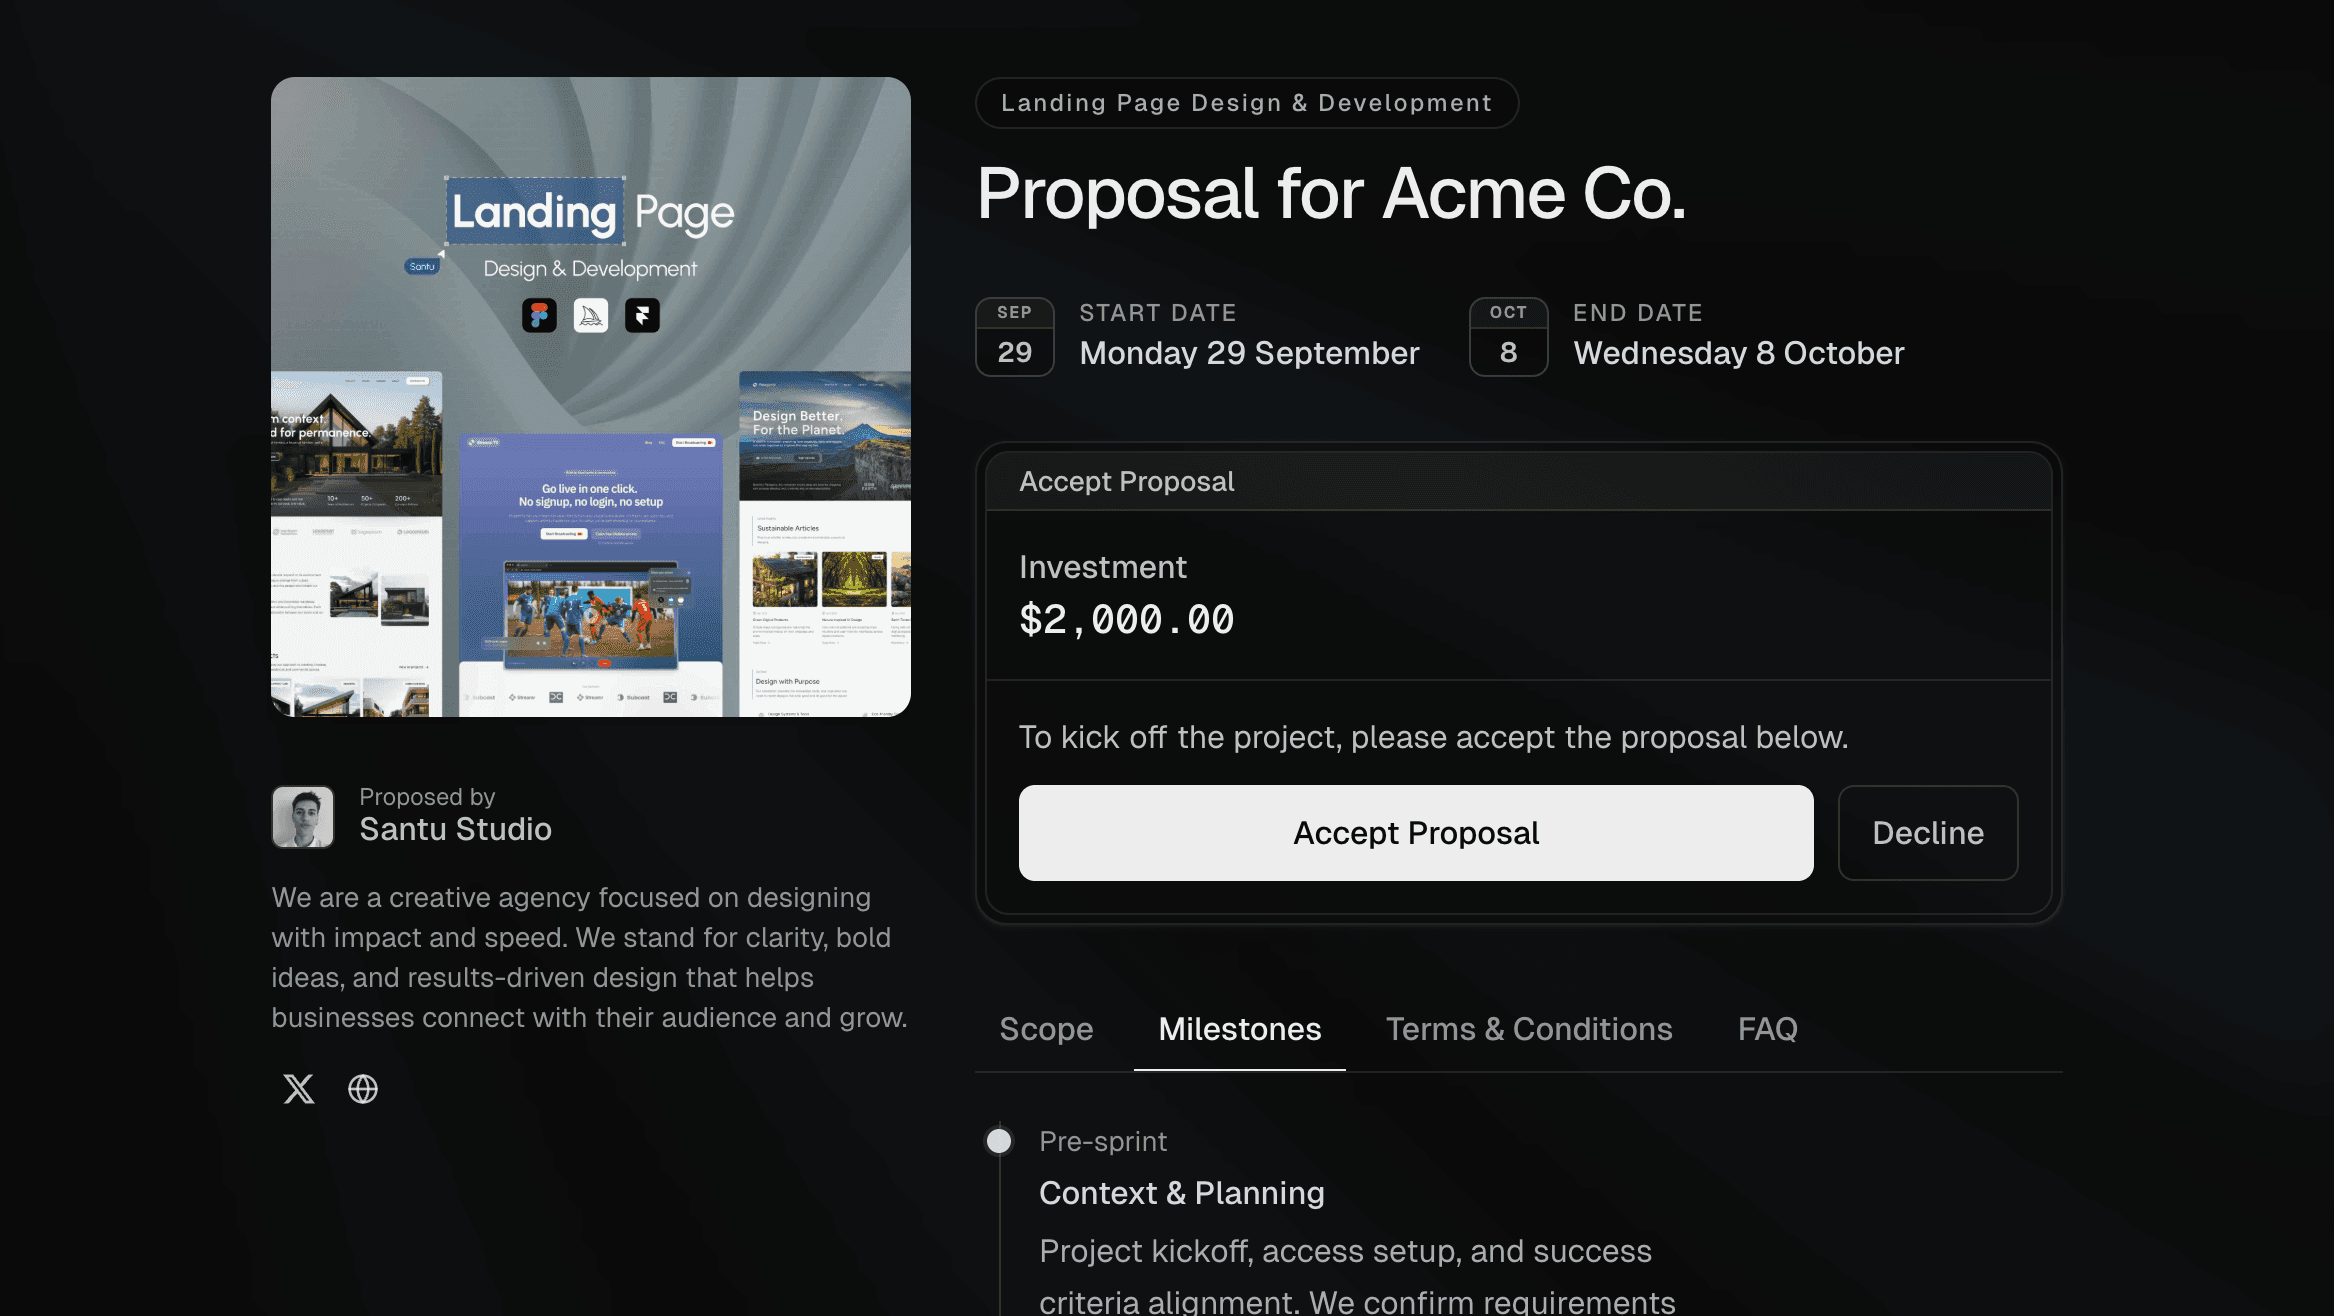Click the Framer logo icon in cover image

(642, 316)
